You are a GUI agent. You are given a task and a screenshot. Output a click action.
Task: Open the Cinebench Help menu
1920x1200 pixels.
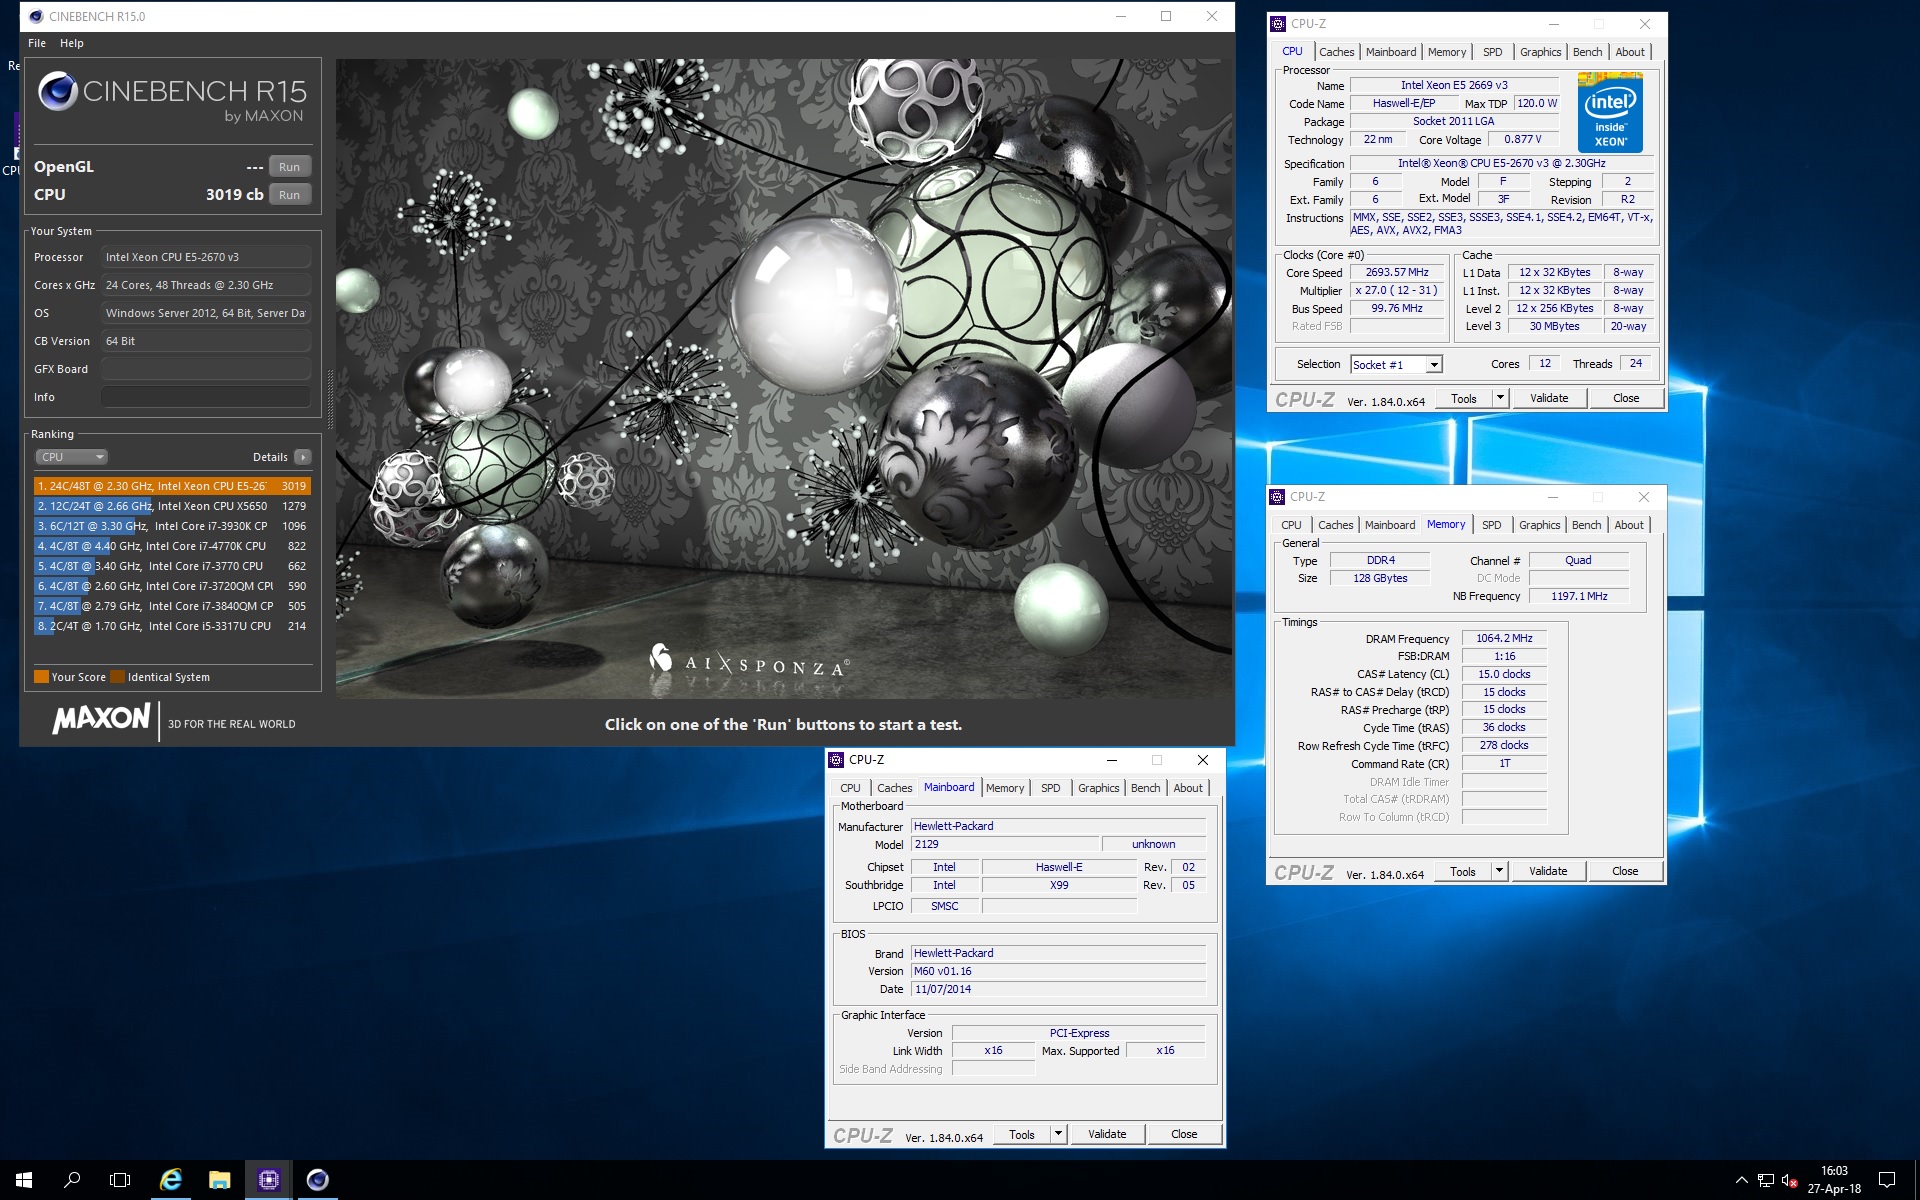[72, 43]
